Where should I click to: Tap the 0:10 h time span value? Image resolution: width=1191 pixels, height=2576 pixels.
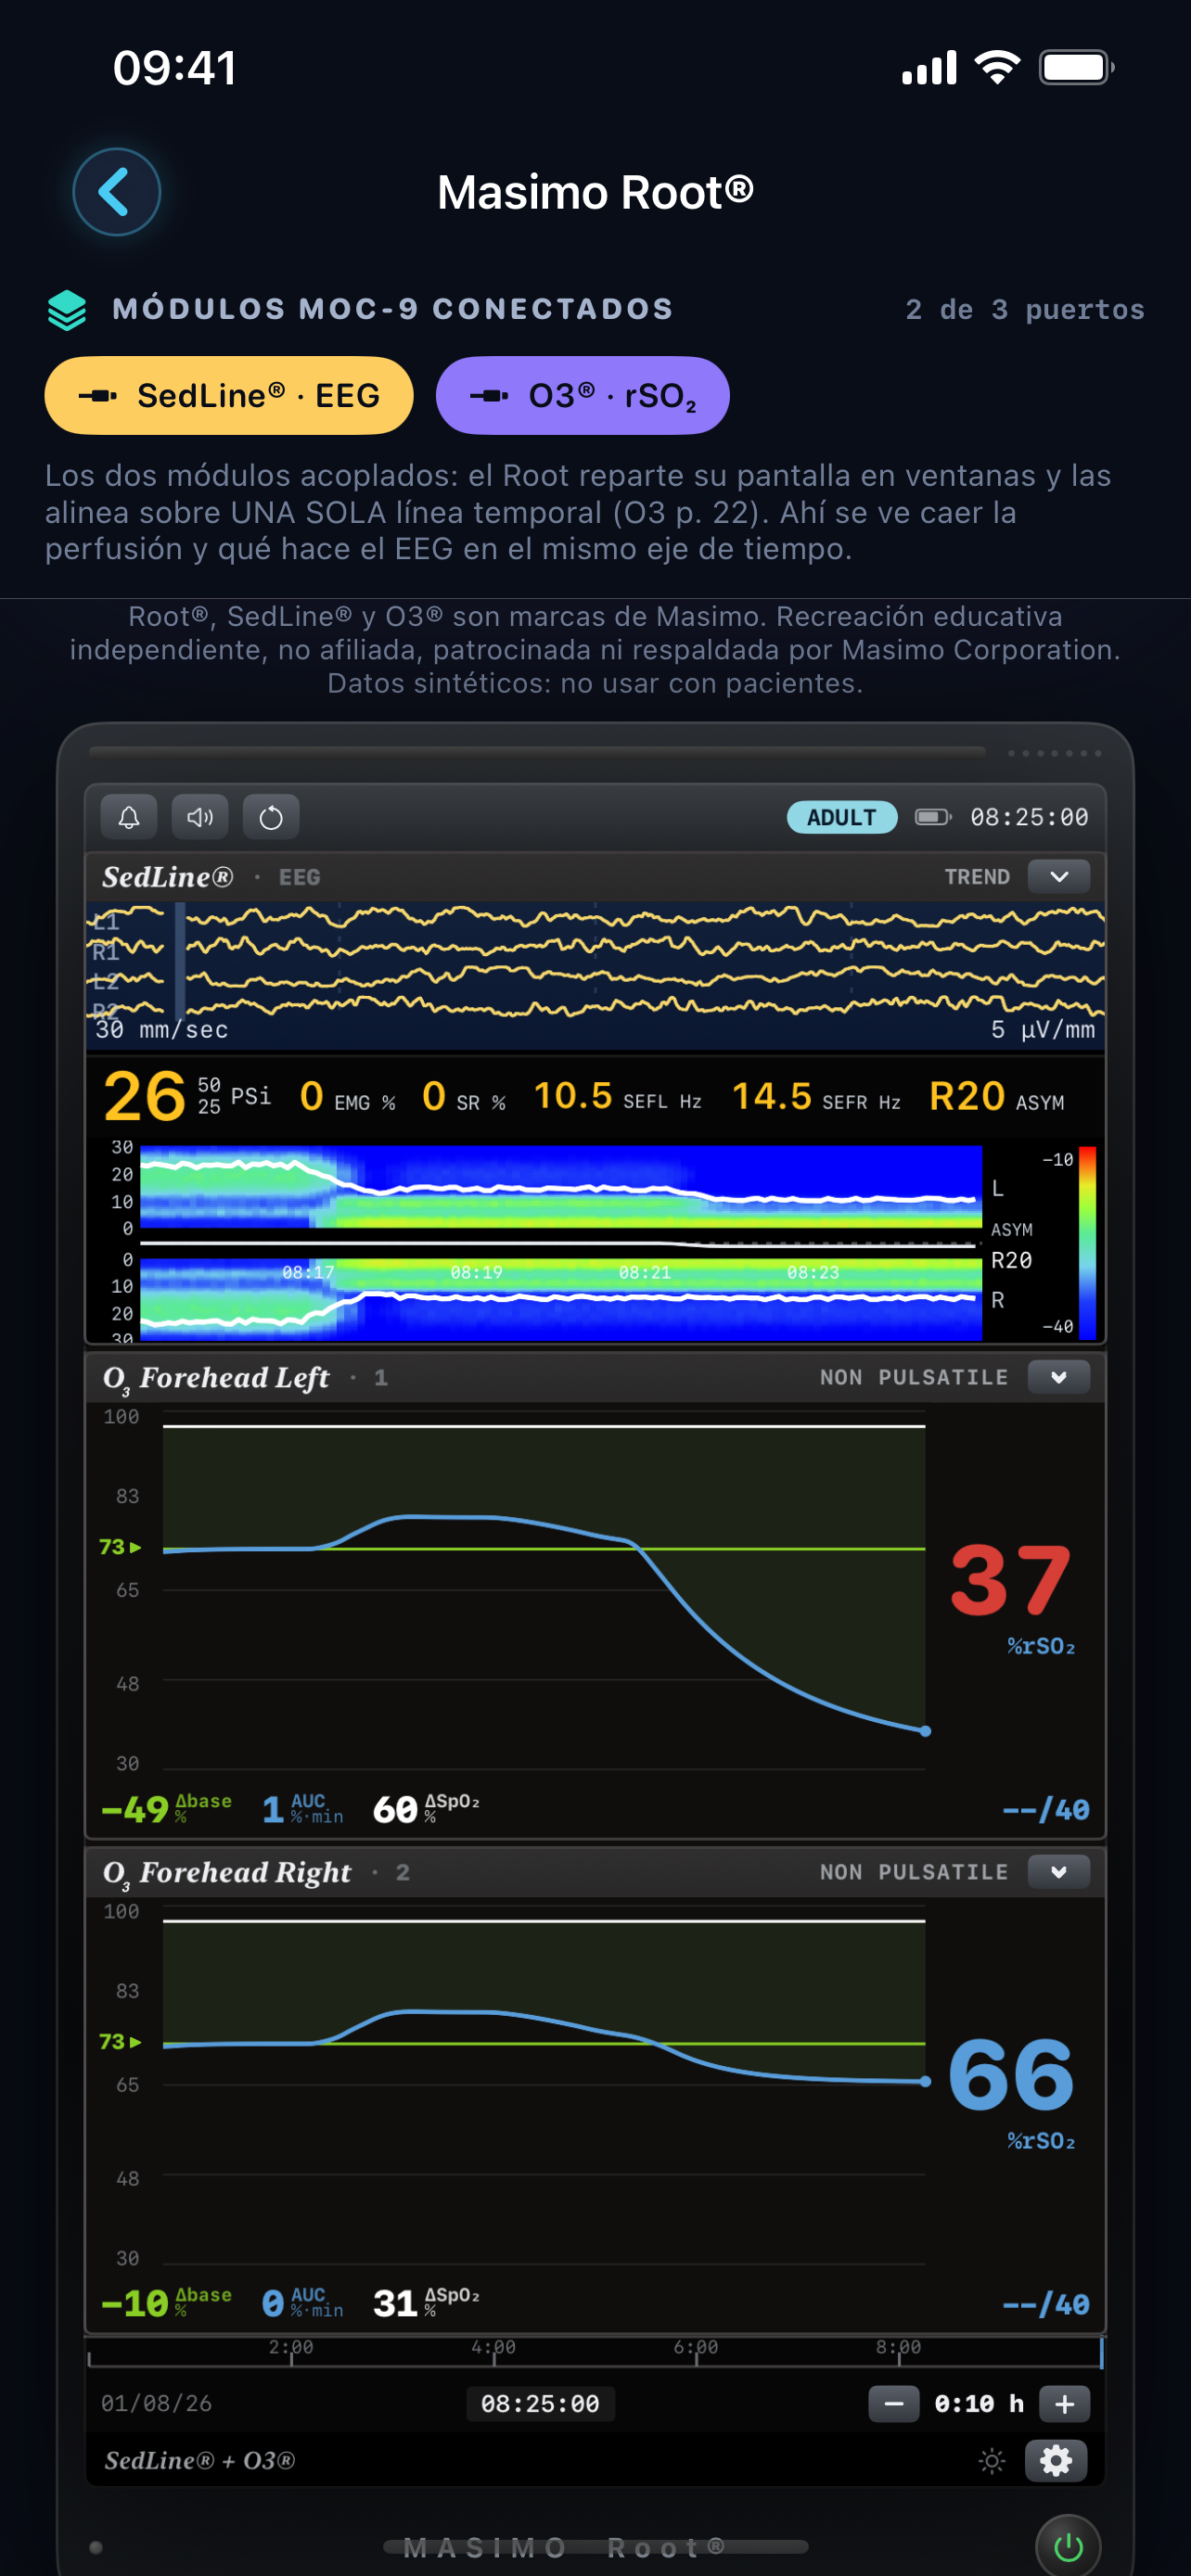coord(979,2404)
